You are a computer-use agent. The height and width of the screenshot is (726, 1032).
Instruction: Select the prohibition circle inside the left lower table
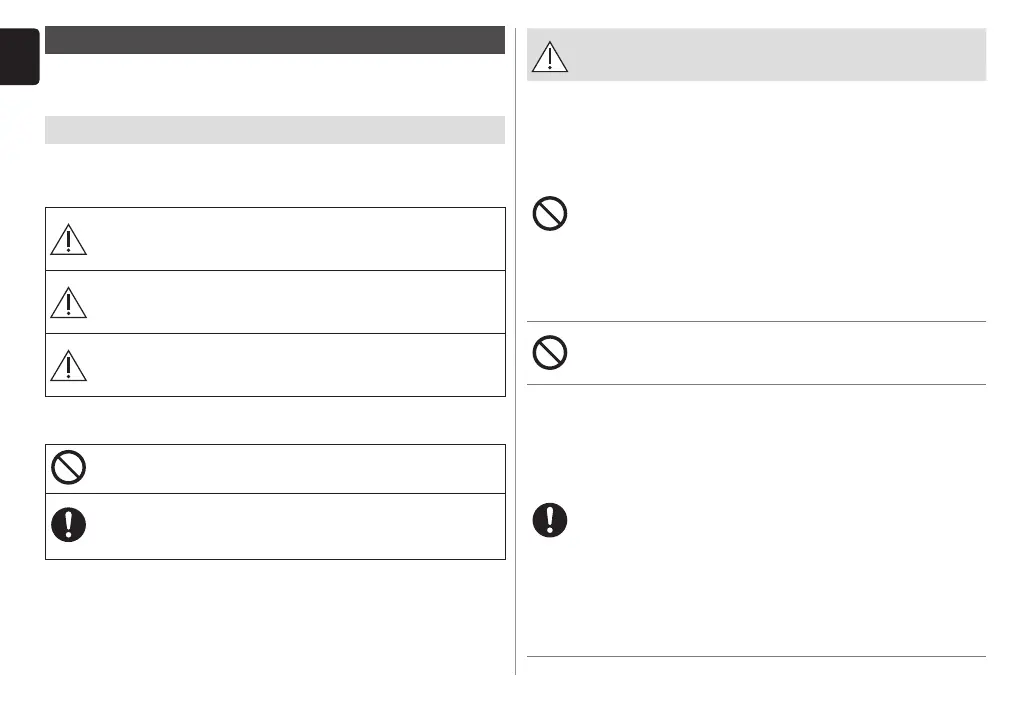(68, 467)
